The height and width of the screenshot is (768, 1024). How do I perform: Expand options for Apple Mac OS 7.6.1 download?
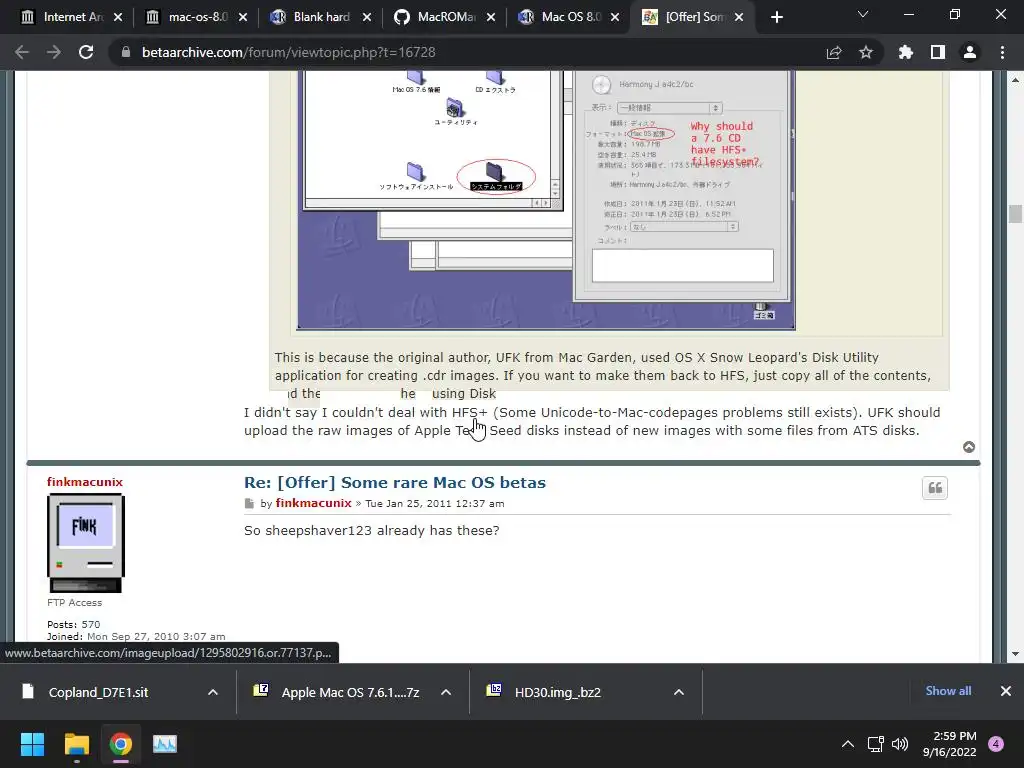pos(445,692)
